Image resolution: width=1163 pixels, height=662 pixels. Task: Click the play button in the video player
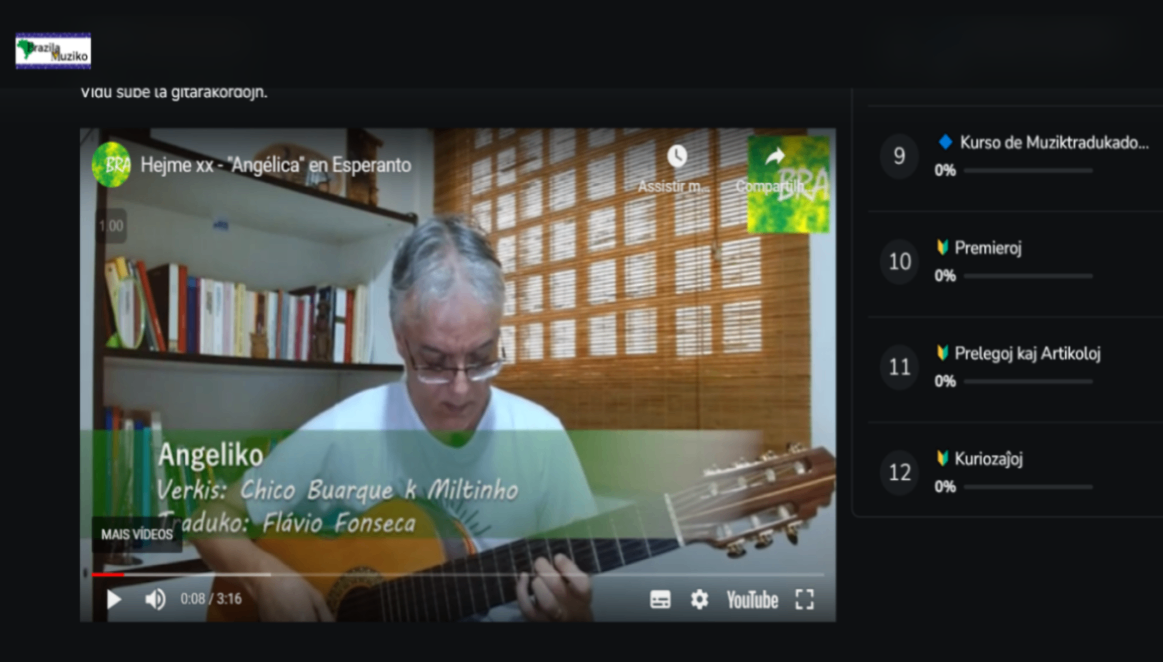114,599
